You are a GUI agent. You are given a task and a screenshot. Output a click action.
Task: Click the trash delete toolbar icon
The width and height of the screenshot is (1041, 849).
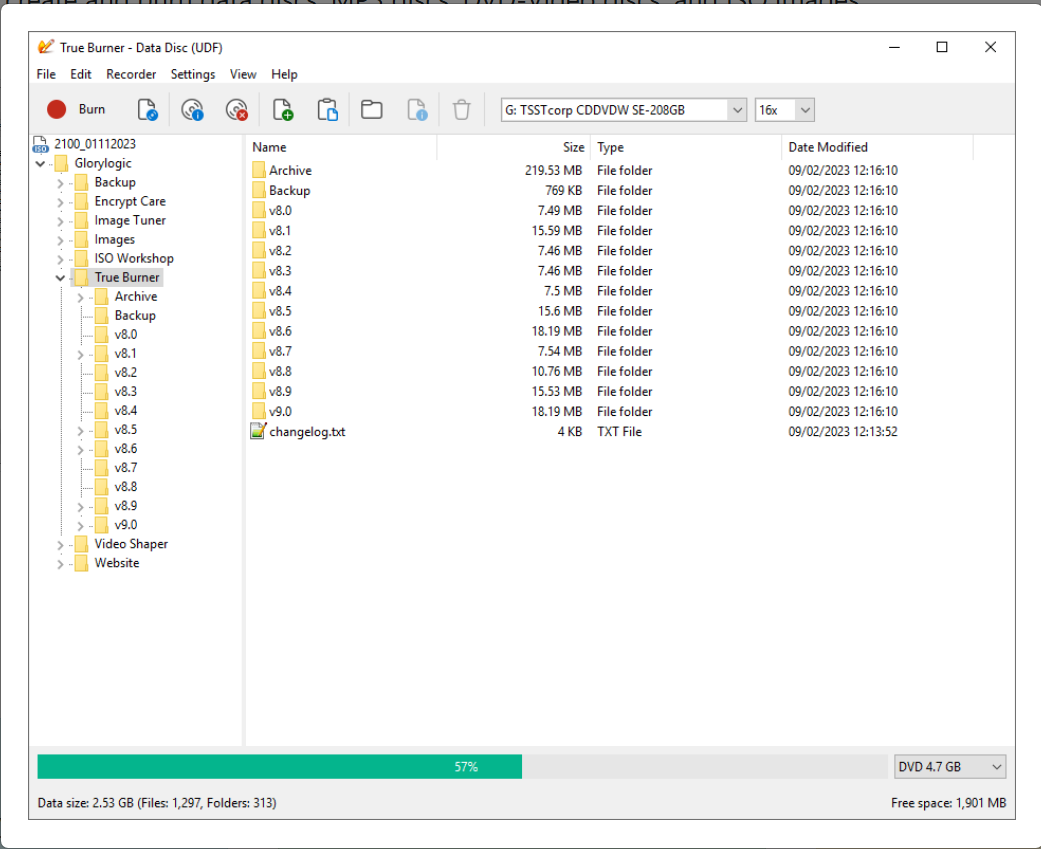(461, 110)
